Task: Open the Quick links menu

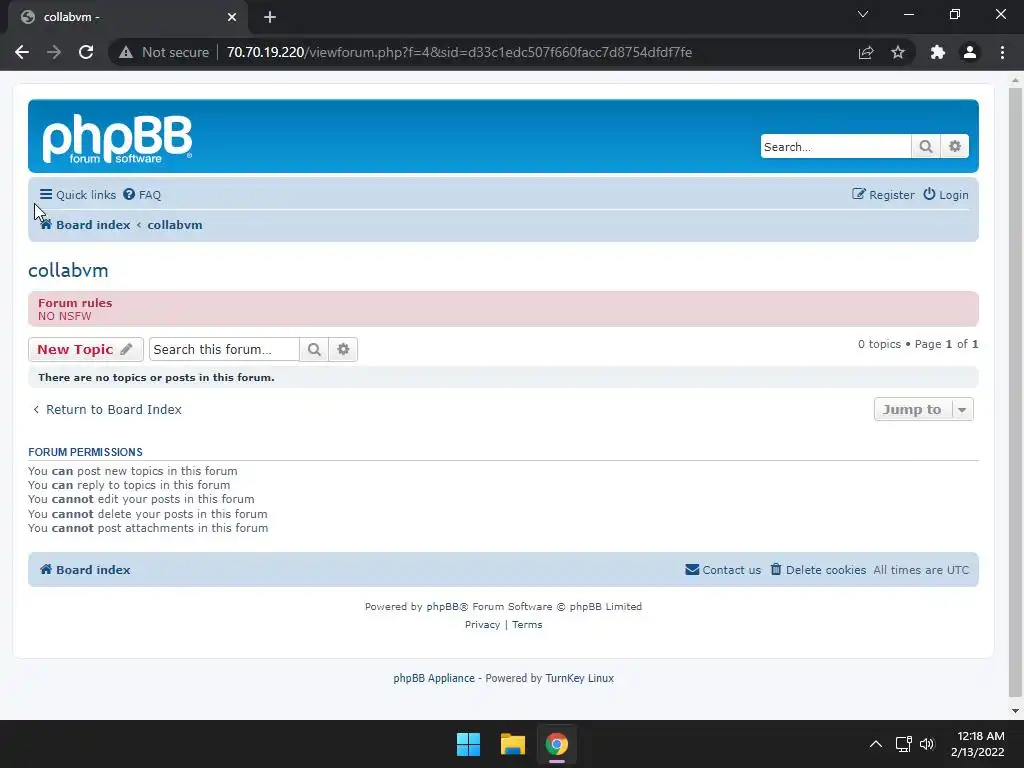Action: tap(78, 195)
